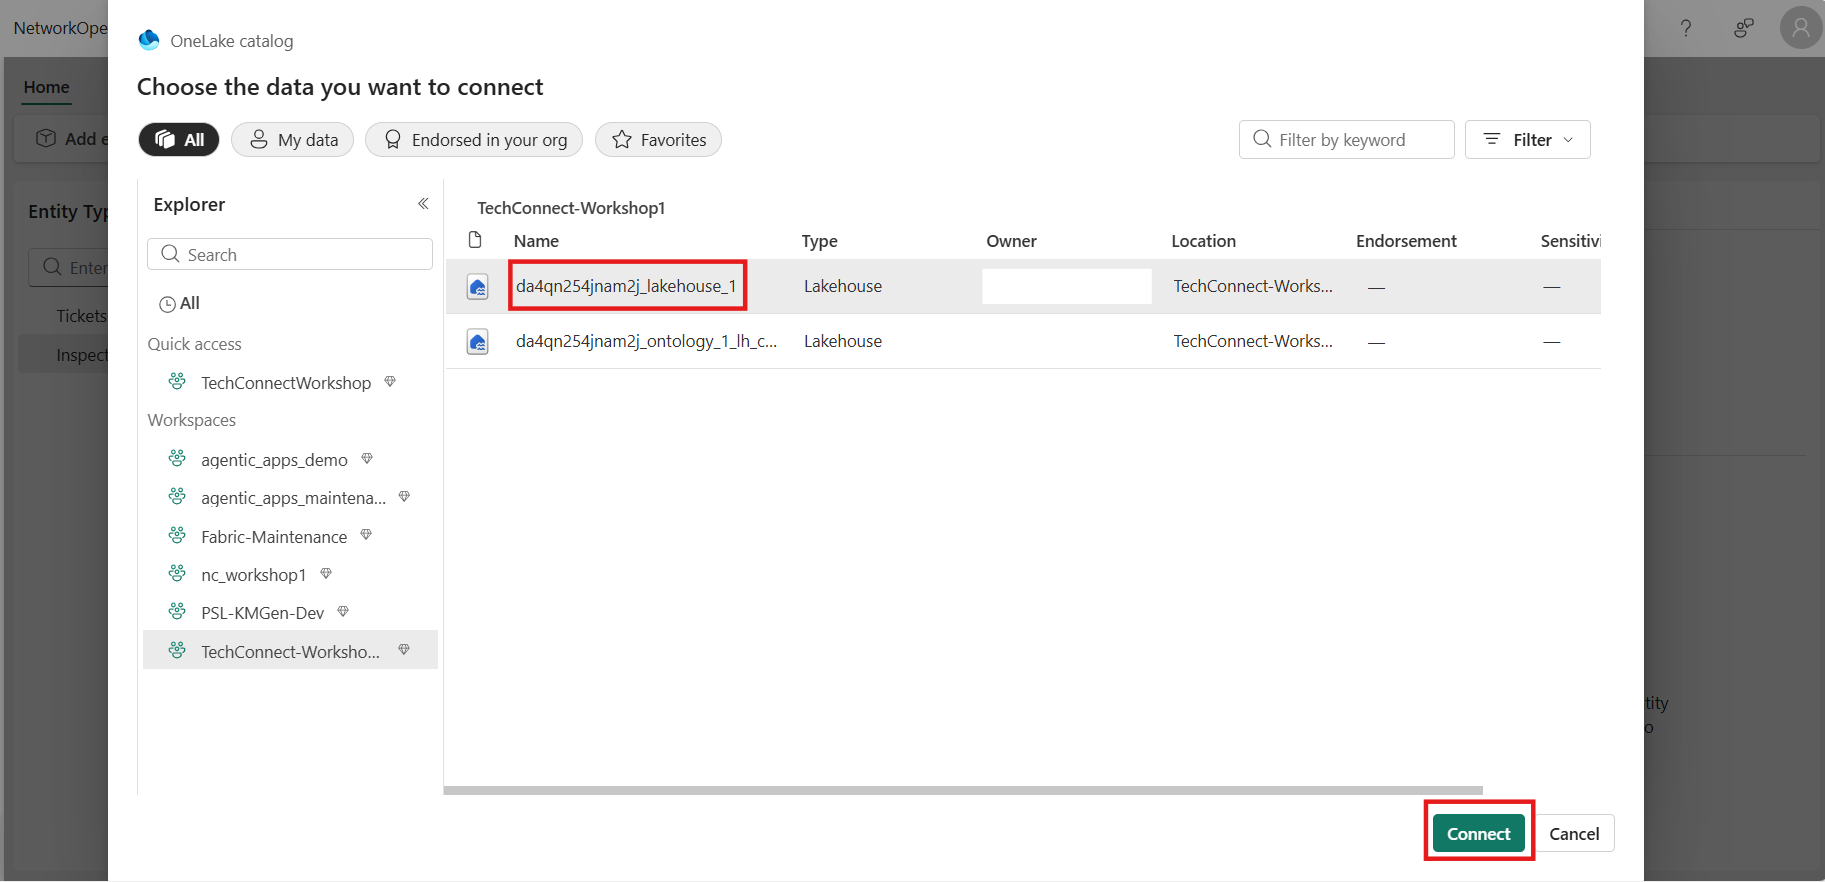Image resolution: width=1825 pixels, height=882 pixels.
Task: Open the Filter dropdown
Action: [x=1527, y=140]
